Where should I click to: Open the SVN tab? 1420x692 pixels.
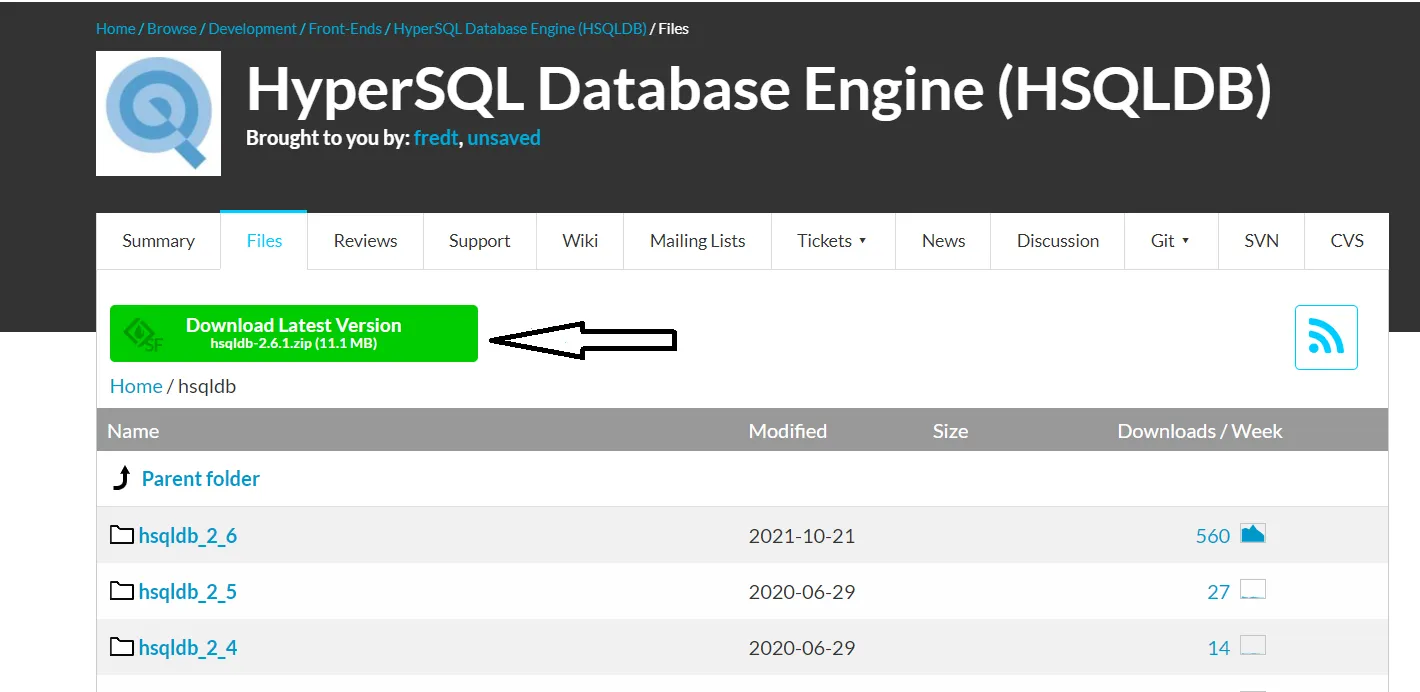[x=1261, y=241]
